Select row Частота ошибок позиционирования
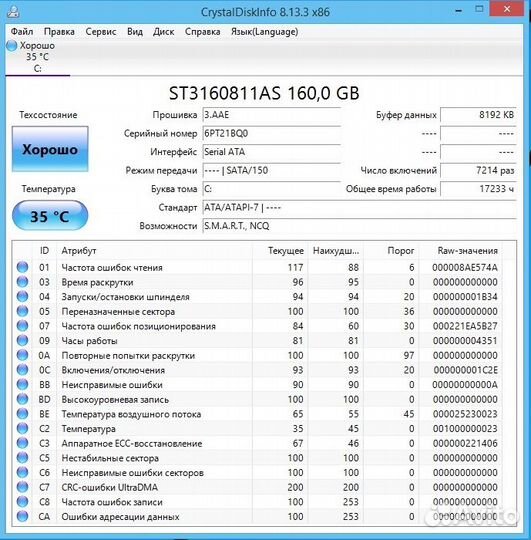This screenshot has width=531, height=540. click(258, 326)
